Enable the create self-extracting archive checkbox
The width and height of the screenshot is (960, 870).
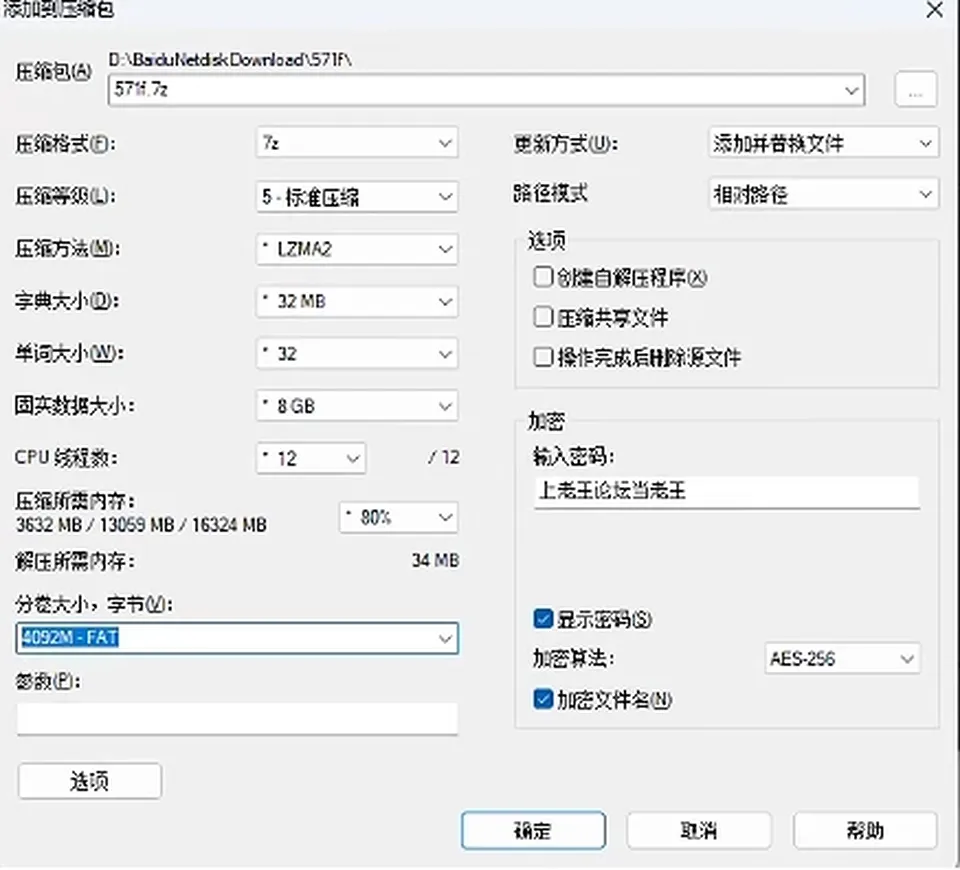coord(543,277)
